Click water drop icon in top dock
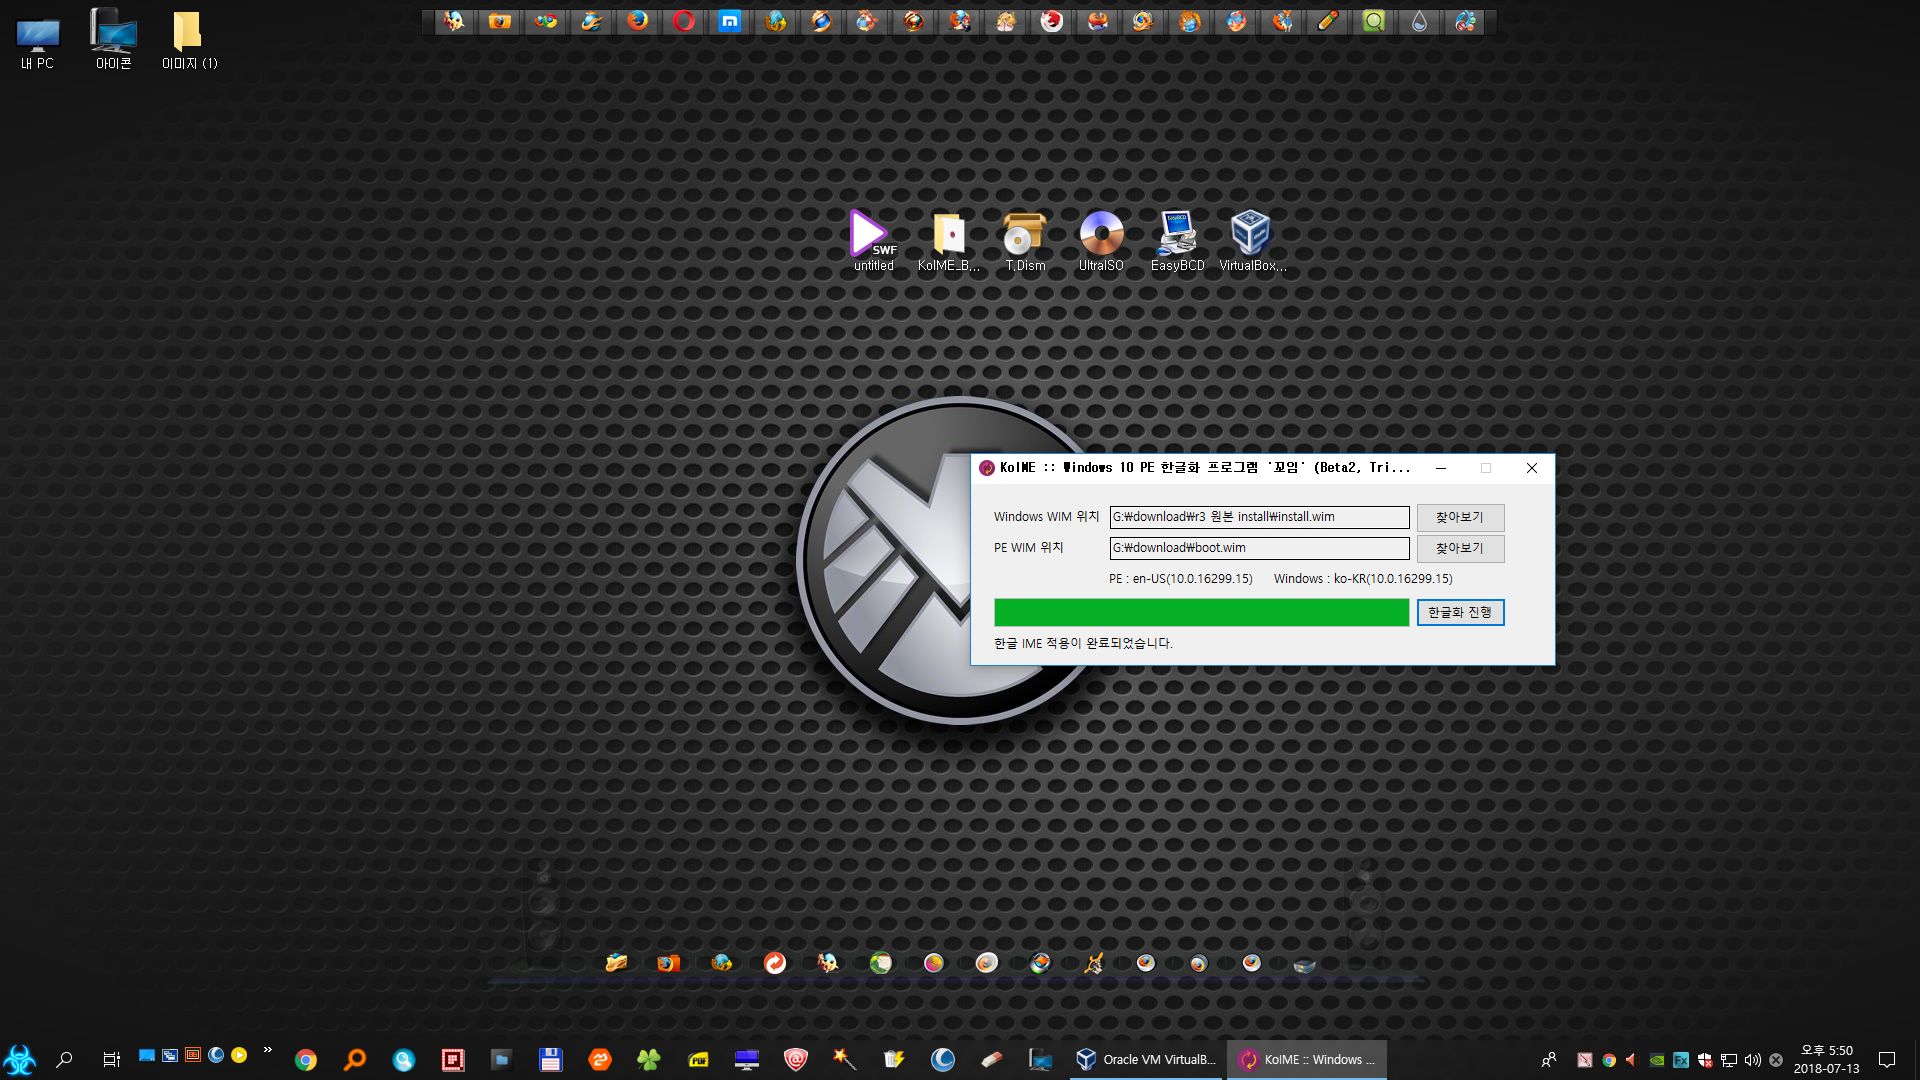The image size is (1920, 1080). coord(1420,21)
